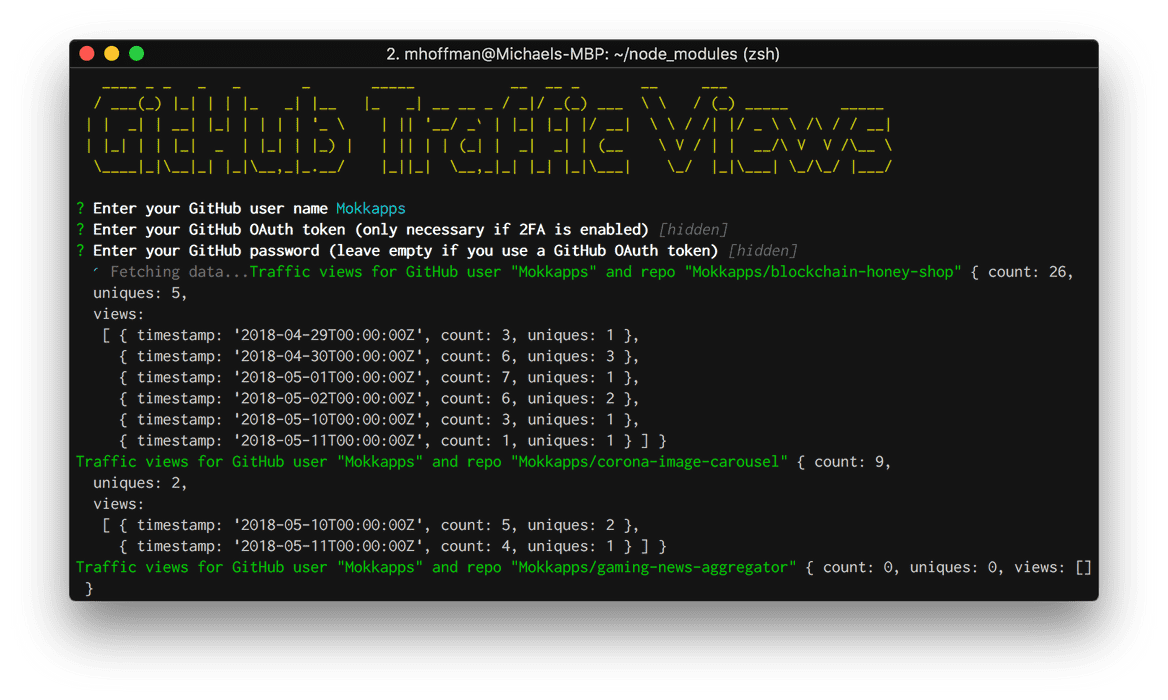This screenshot has width=1168, height=700.
Task: Select repo name "Mokkapps/corona-image-carousel"
Action: (649, 462)
